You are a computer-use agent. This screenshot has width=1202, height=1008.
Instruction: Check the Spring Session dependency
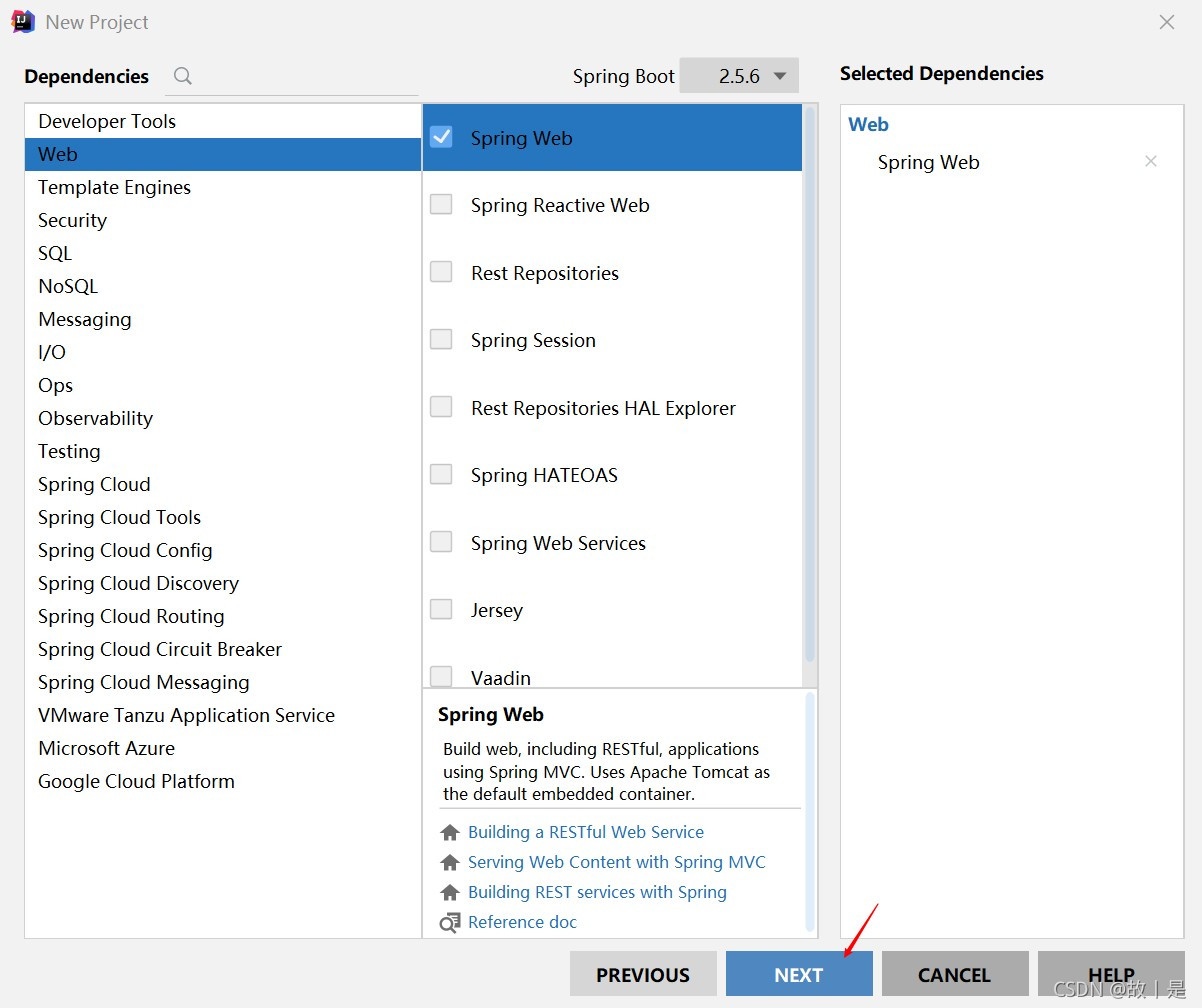(x=441, y=339)
